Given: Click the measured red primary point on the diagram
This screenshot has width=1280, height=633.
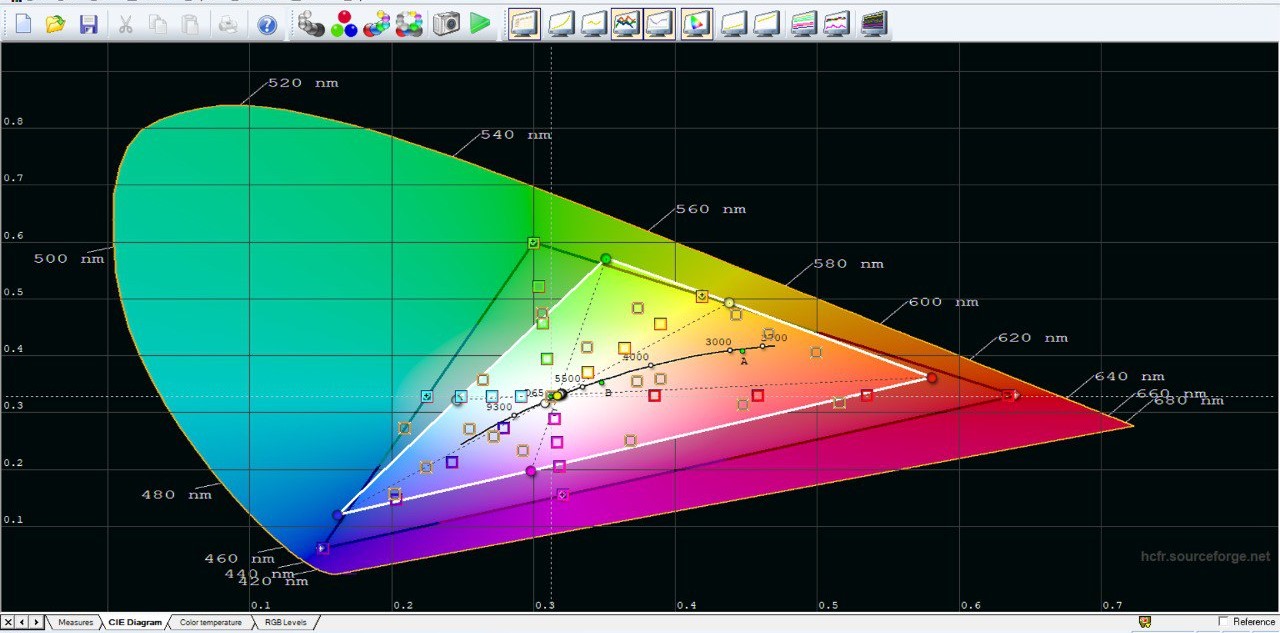Looking at the screenshot, I should 932,378.
